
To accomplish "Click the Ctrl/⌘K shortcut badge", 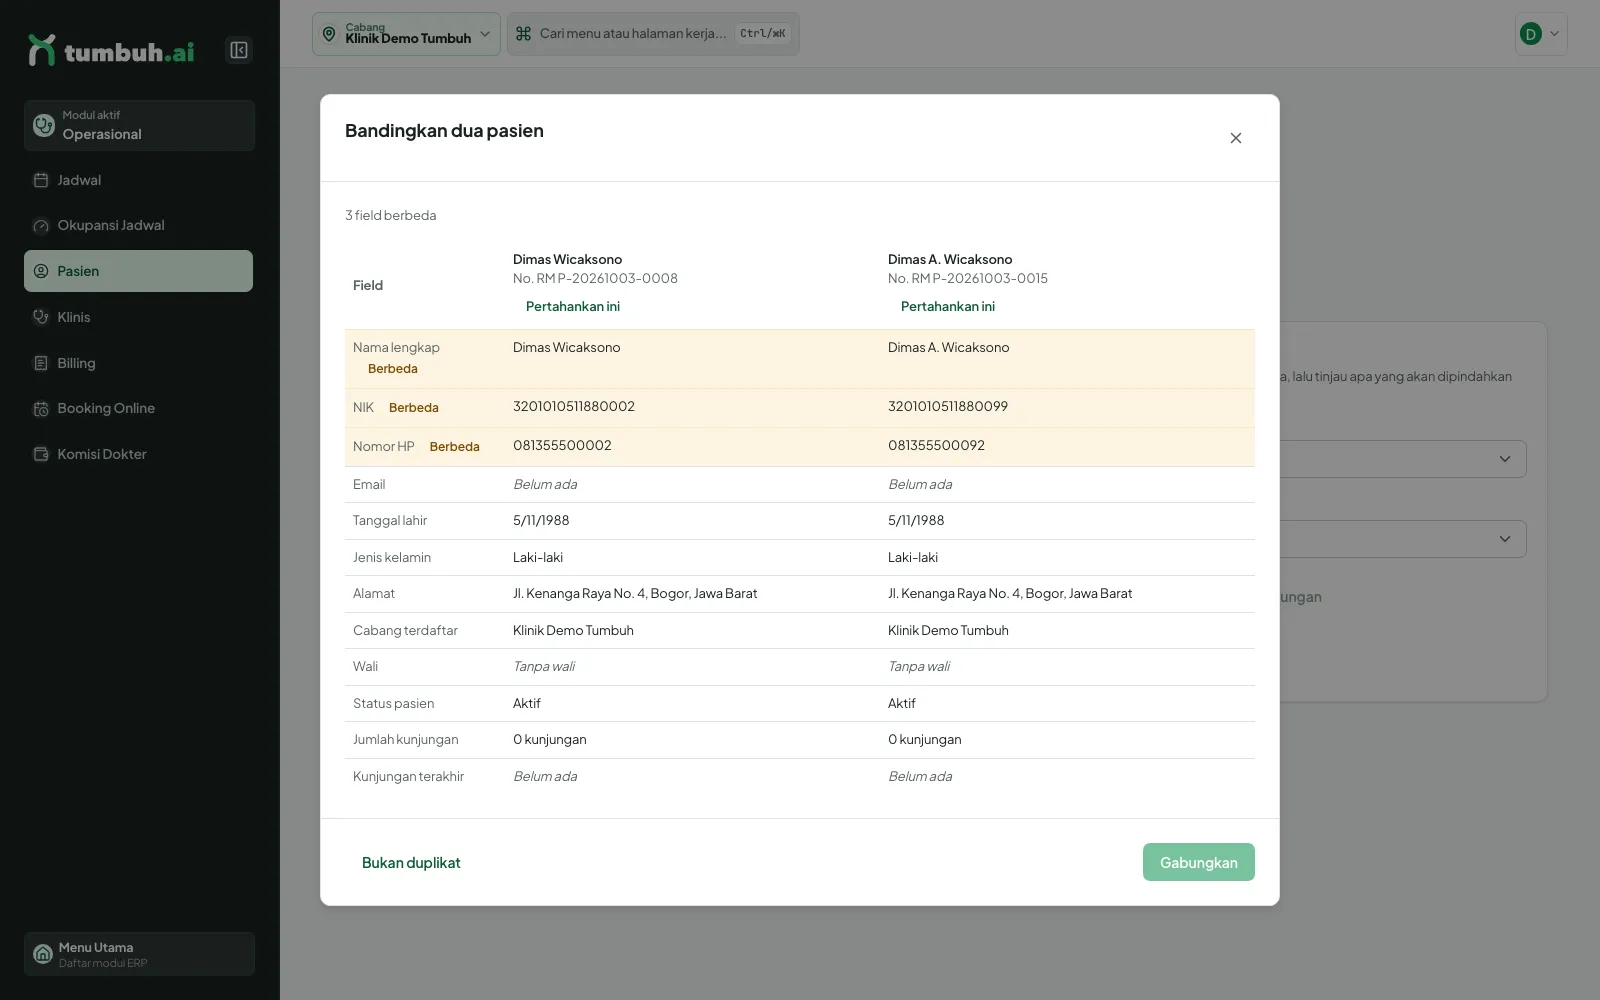I will coord(763,34).
